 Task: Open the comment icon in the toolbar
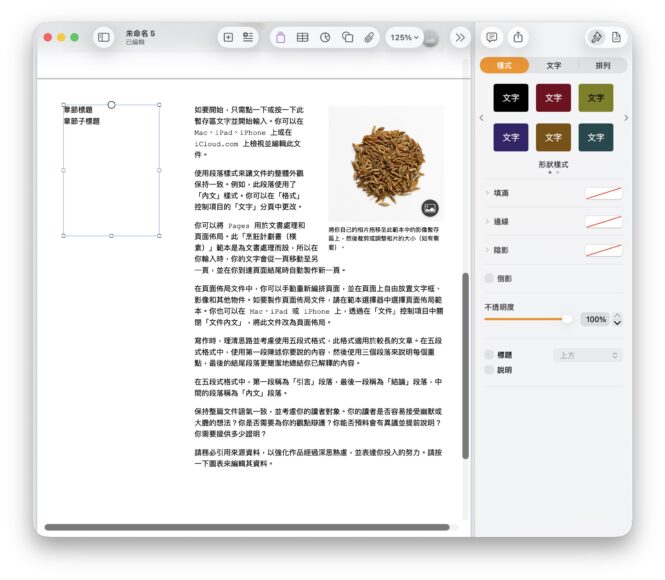[x=491, y=37]
